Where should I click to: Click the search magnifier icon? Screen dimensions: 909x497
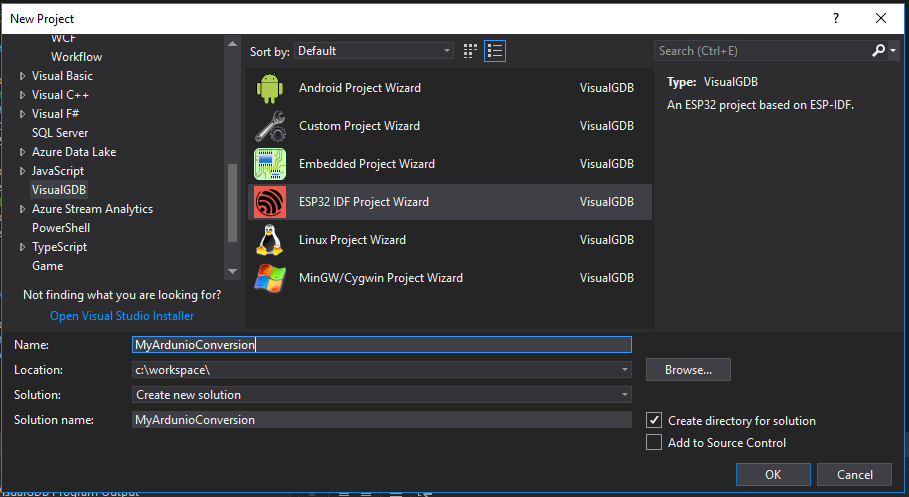tap(878, 51)
